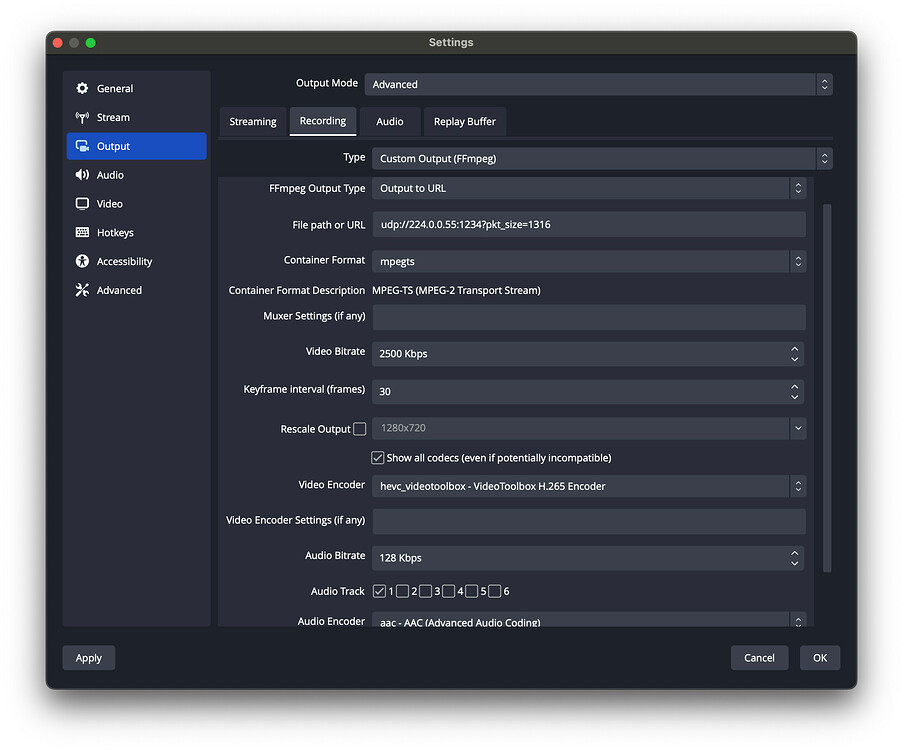
Task: Click the Apply button
Action: pyautogui.click(x=88, y=657)
